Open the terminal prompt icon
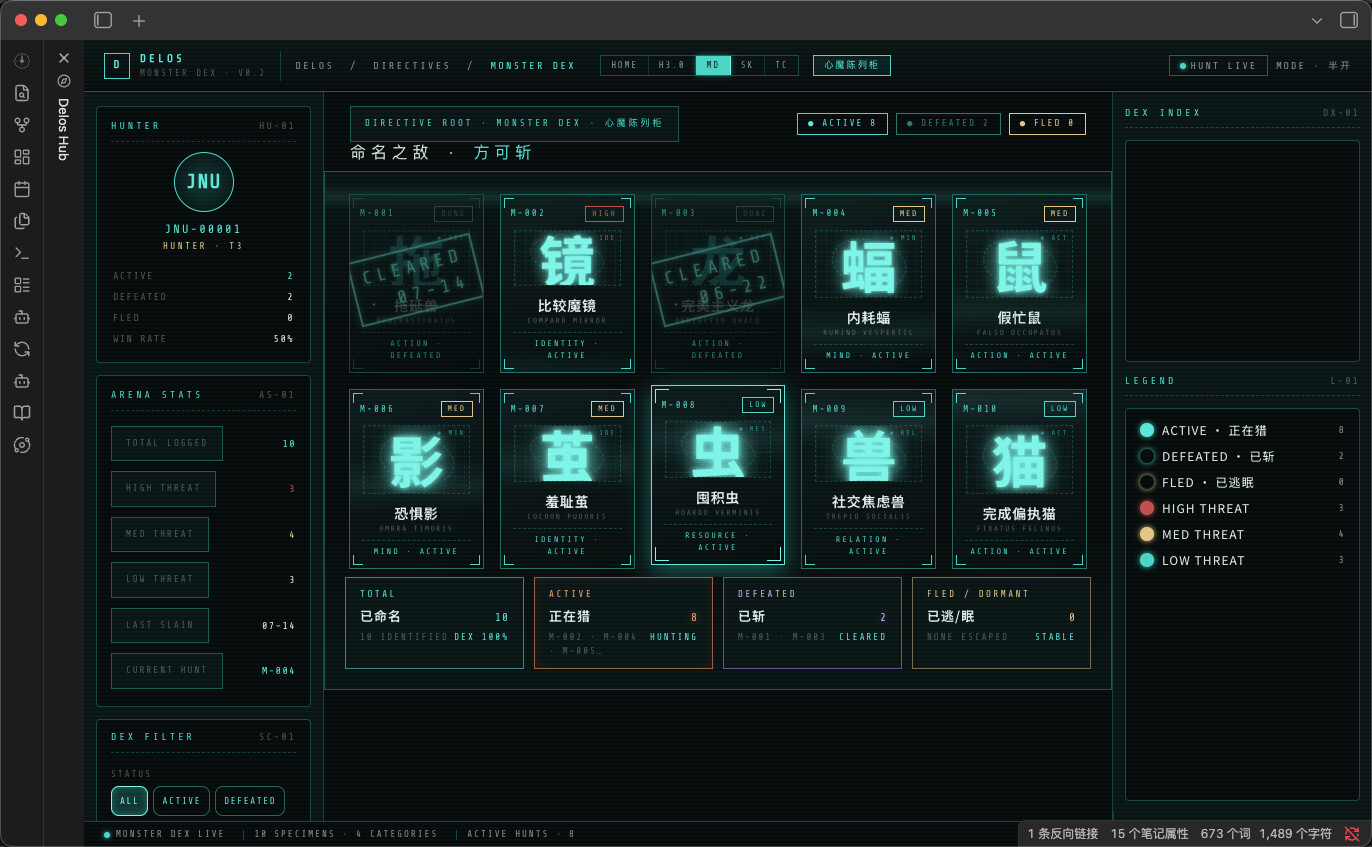1372x847 pixels. coord(22,253)
